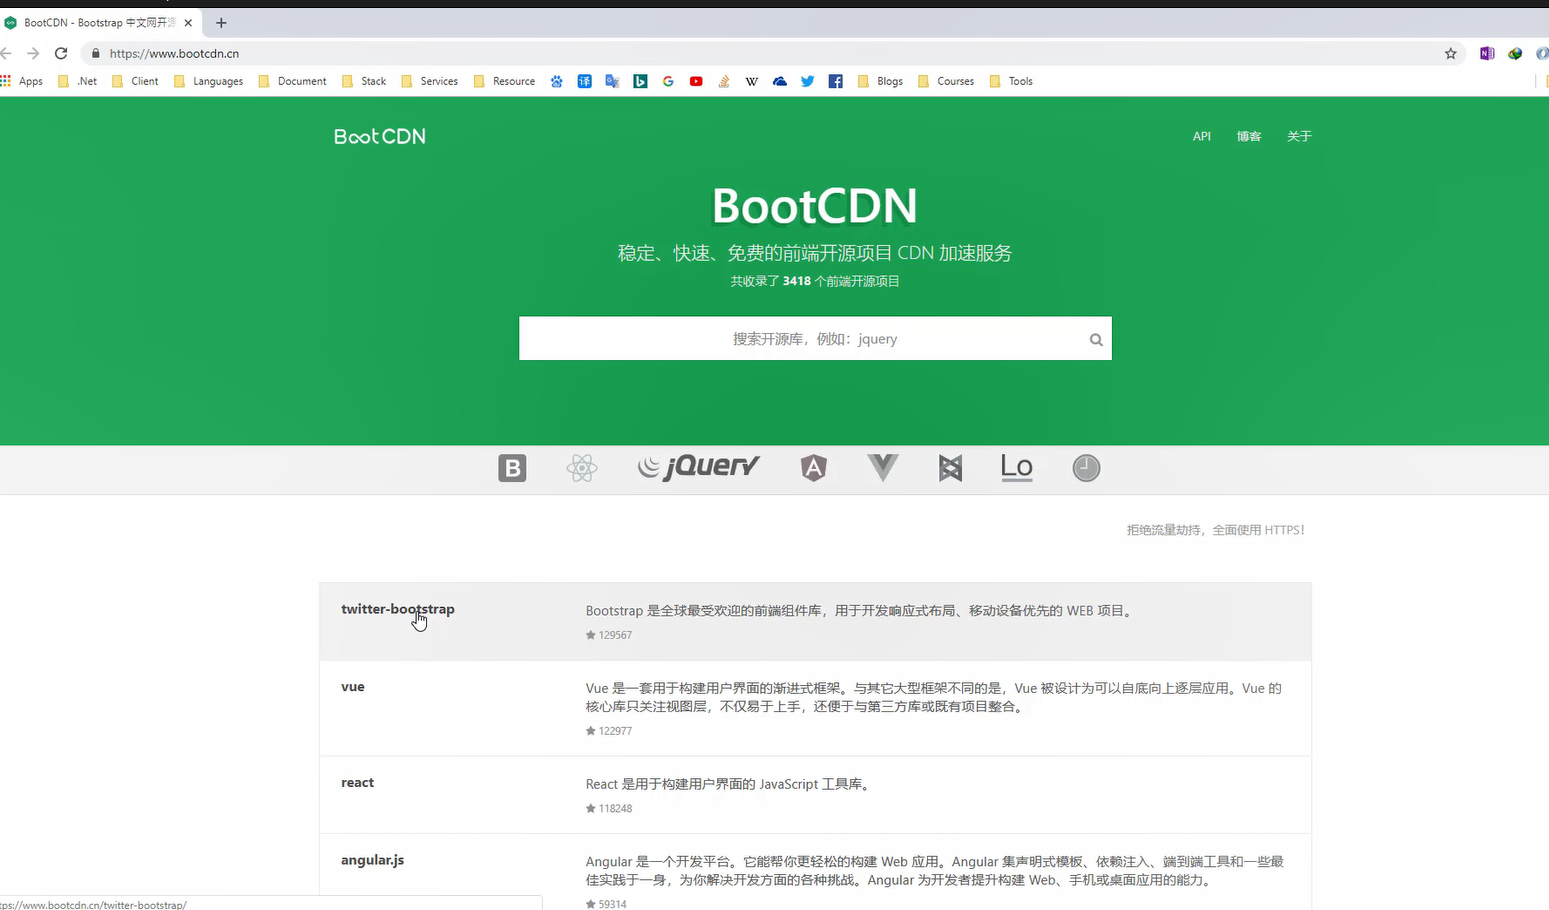This screenshot has width=1549, height=910.
Task: Click the search magnifier icon
Action: point(1096,340)
